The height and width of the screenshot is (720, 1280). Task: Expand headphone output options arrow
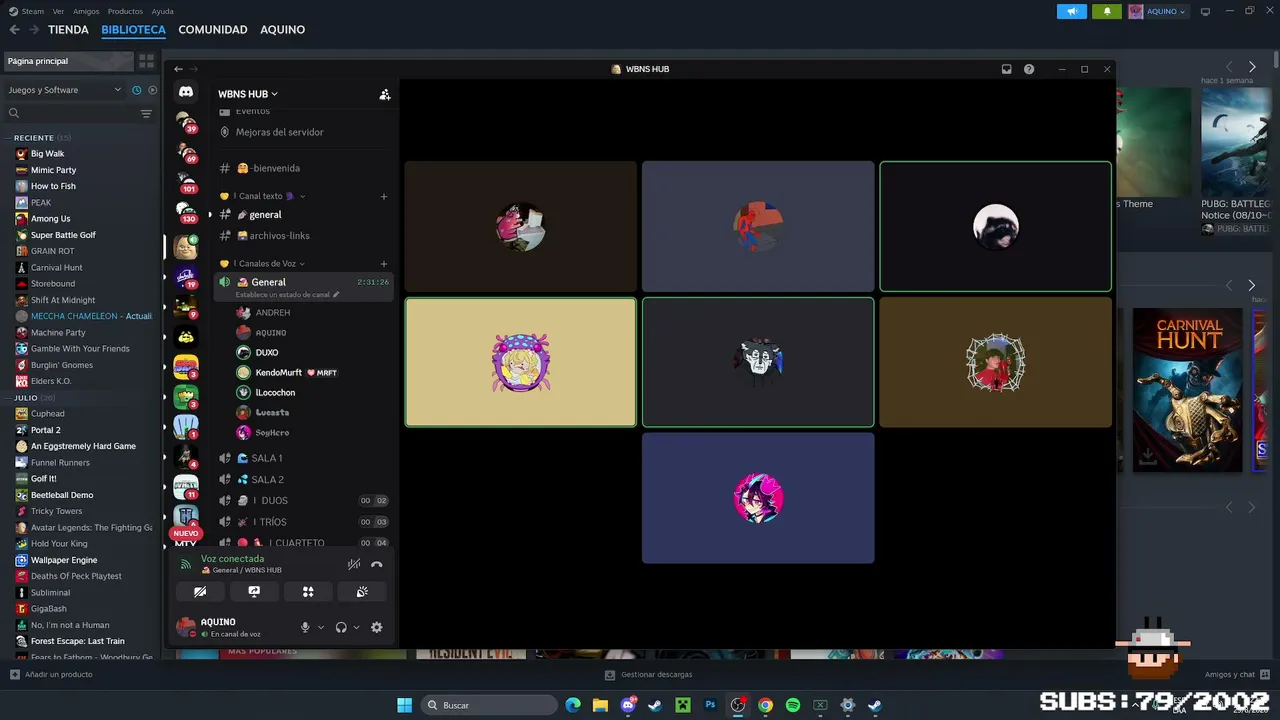coord(356,627)
